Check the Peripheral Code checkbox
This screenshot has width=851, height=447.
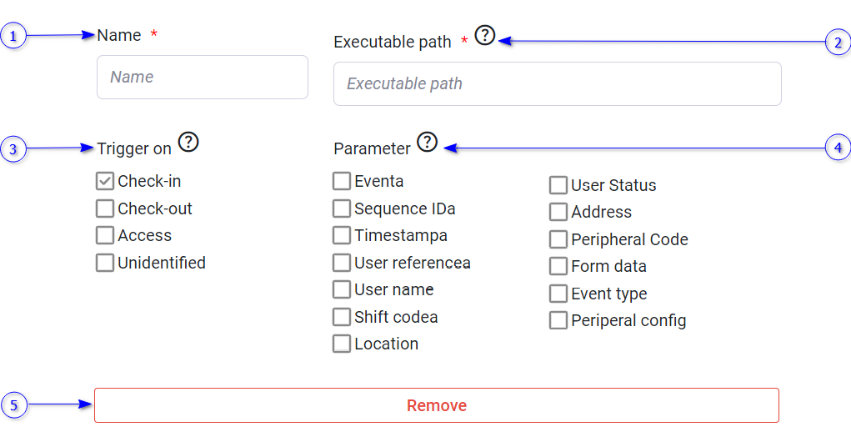[x=558, y=240]
